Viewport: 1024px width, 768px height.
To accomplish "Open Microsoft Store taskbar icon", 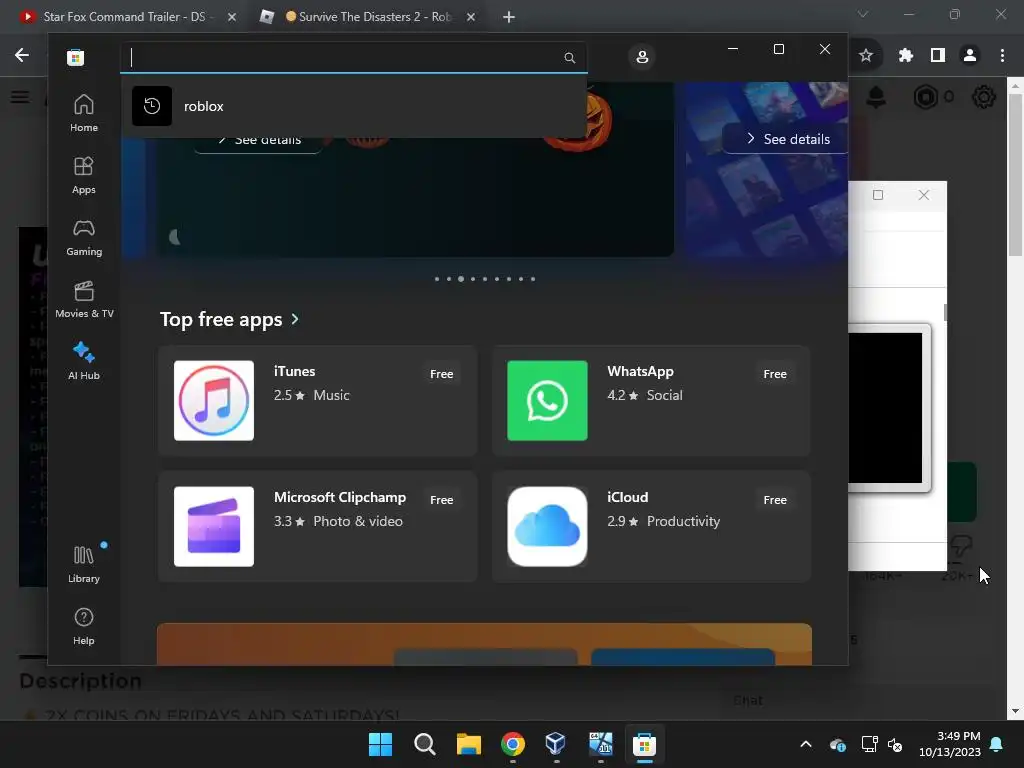I will coord(645,744).
